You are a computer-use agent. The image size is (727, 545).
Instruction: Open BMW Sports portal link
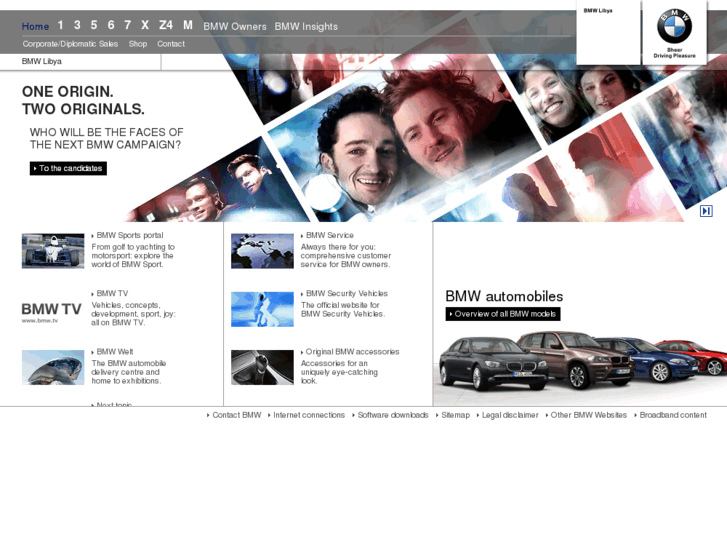[x=128, y=235]
